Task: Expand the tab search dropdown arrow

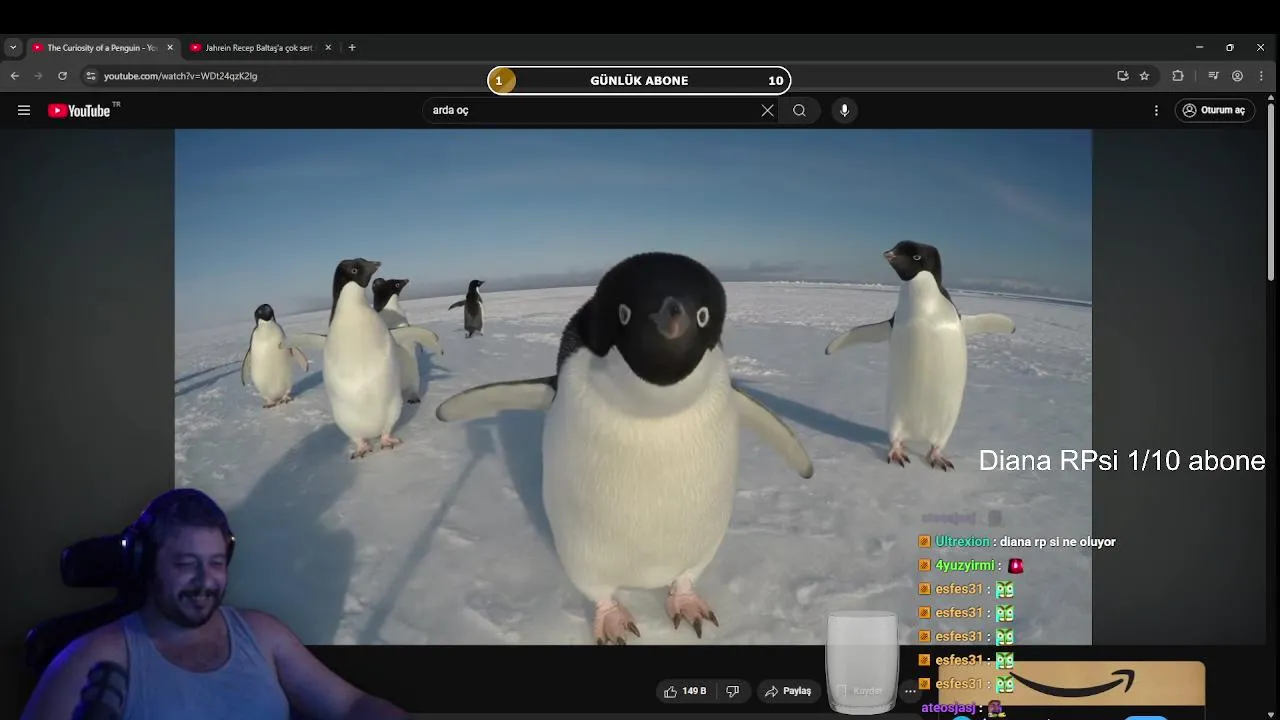Action: [x=13, y=47]
